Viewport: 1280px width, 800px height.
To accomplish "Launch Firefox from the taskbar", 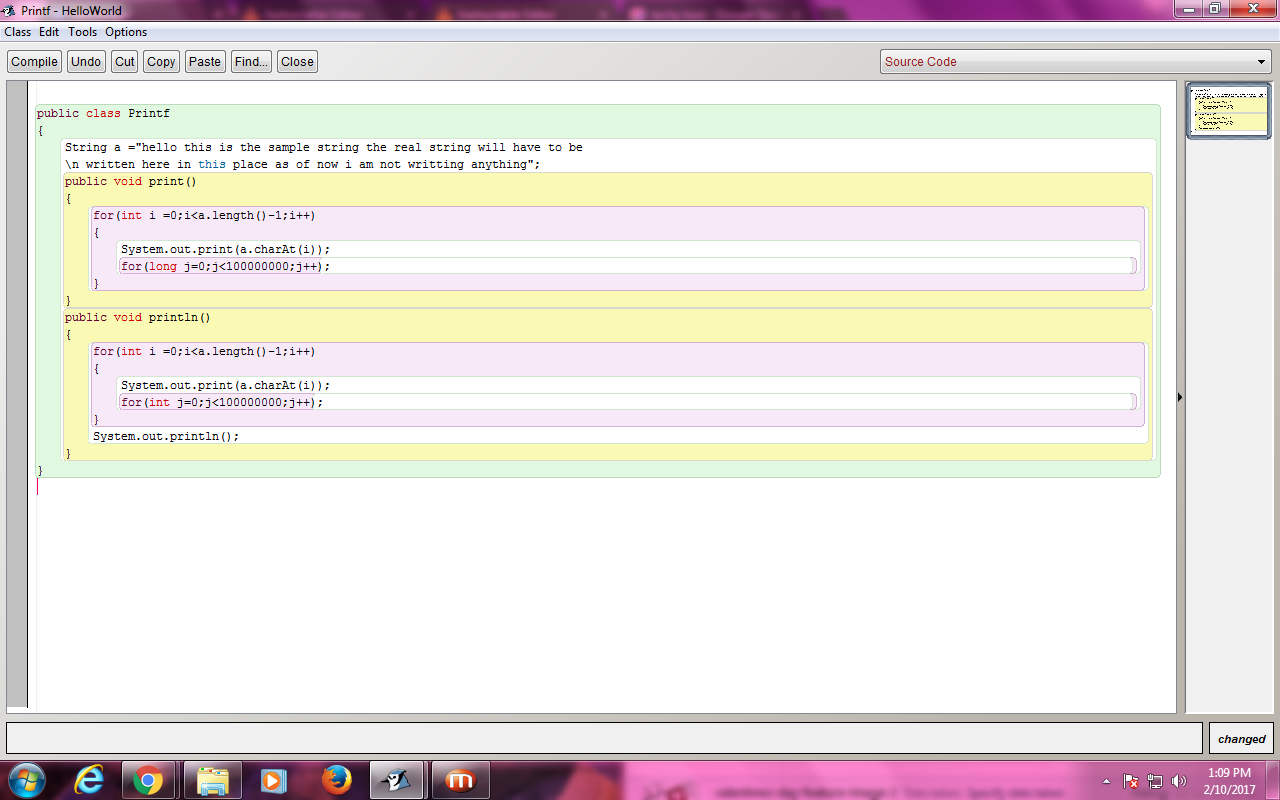I will [336, 780].
